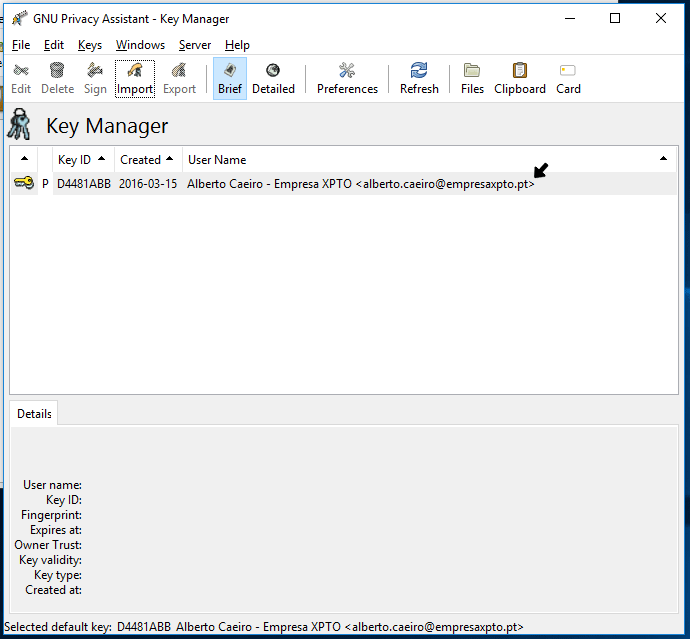Open the Keys menu
690x639 pixels.
(x=90, y=45)
